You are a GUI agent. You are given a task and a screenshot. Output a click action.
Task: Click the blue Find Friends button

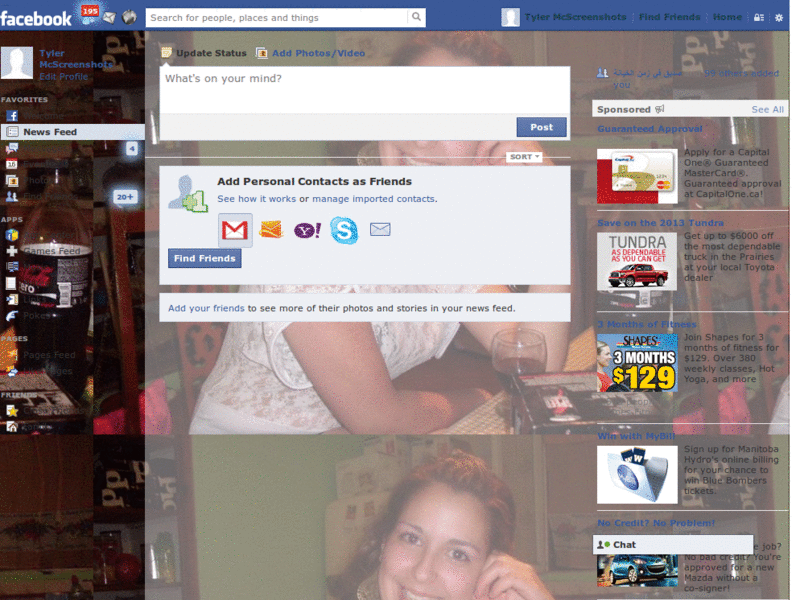[x=205, y=259]
